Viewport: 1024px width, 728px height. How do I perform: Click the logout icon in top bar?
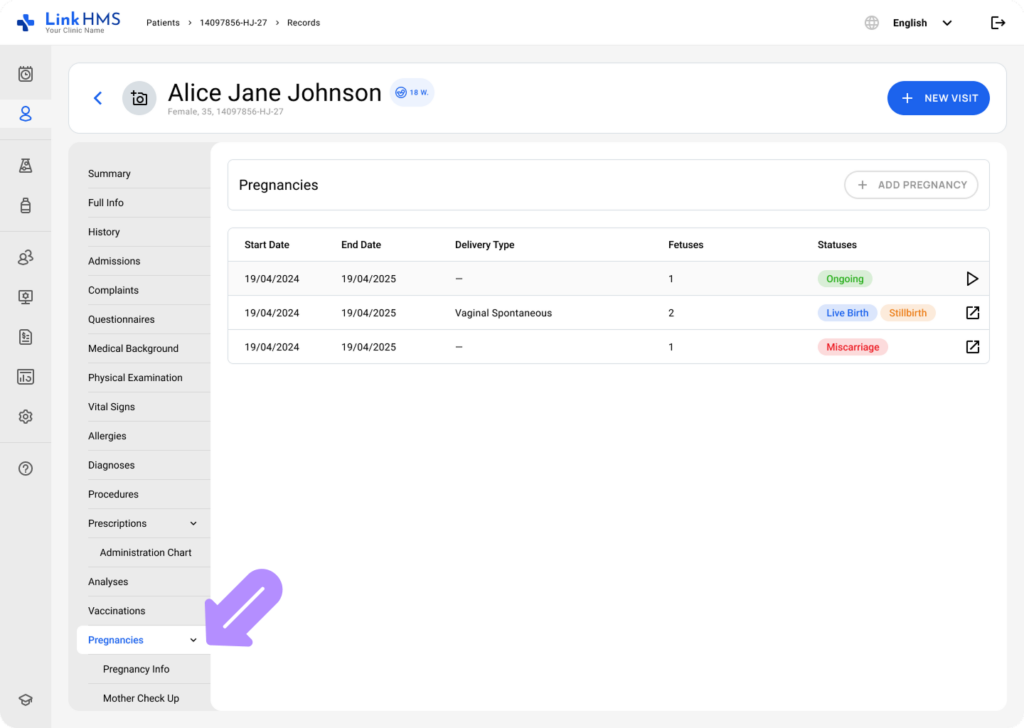(x=997, y=23)
